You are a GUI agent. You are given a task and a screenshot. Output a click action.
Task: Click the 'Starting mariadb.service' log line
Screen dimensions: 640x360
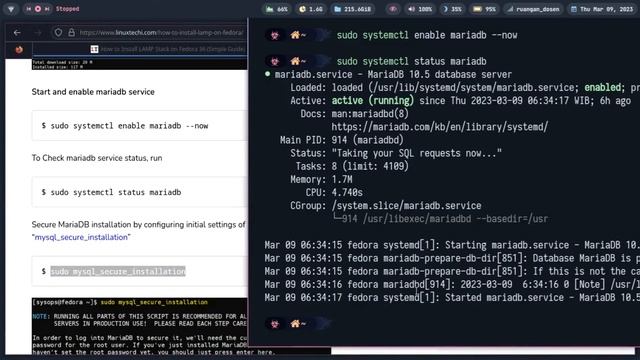[452, 245]
